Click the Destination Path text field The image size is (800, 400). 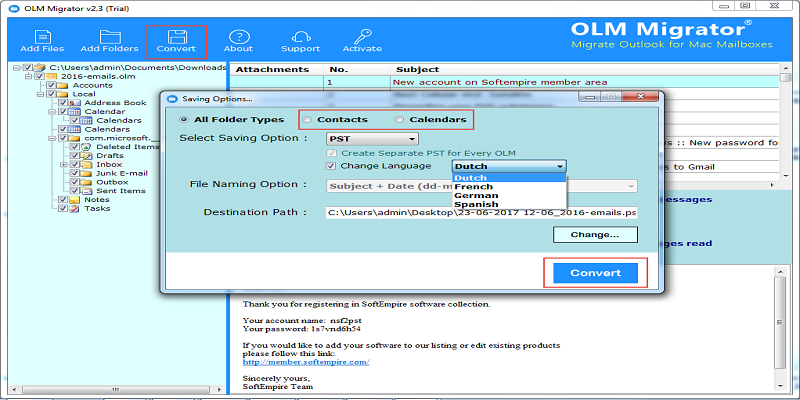(x=482, y=212)
